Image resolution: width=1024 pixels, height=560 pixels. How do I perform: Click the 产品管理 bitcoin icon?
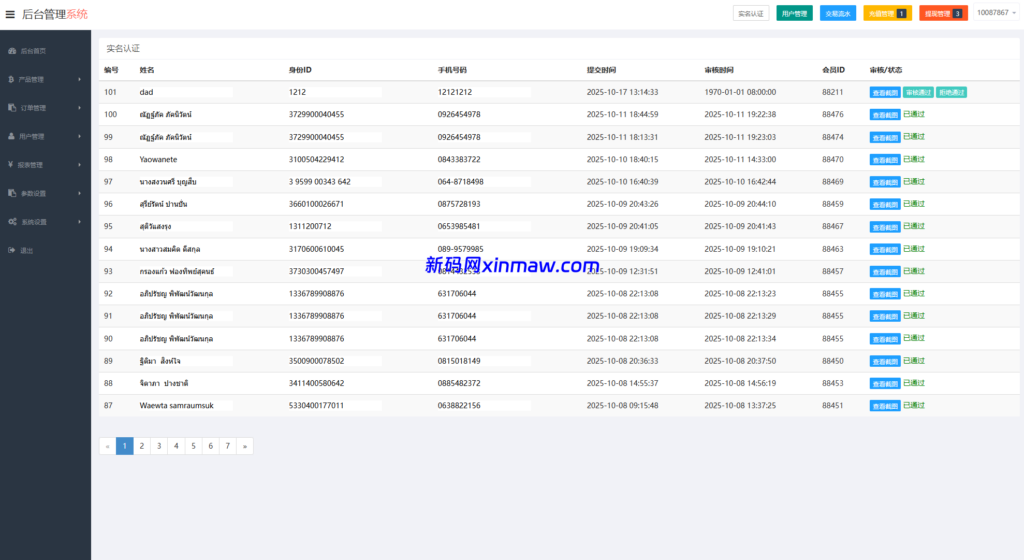coord(11,80)
